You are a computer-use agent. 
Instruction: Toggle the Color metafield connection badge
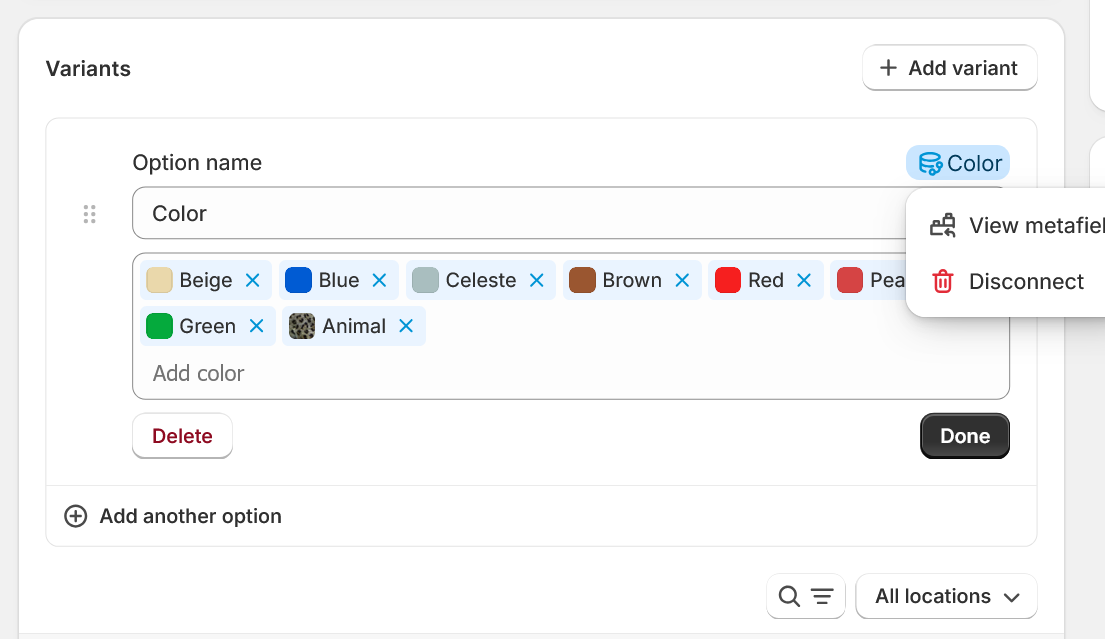[958, 163]
